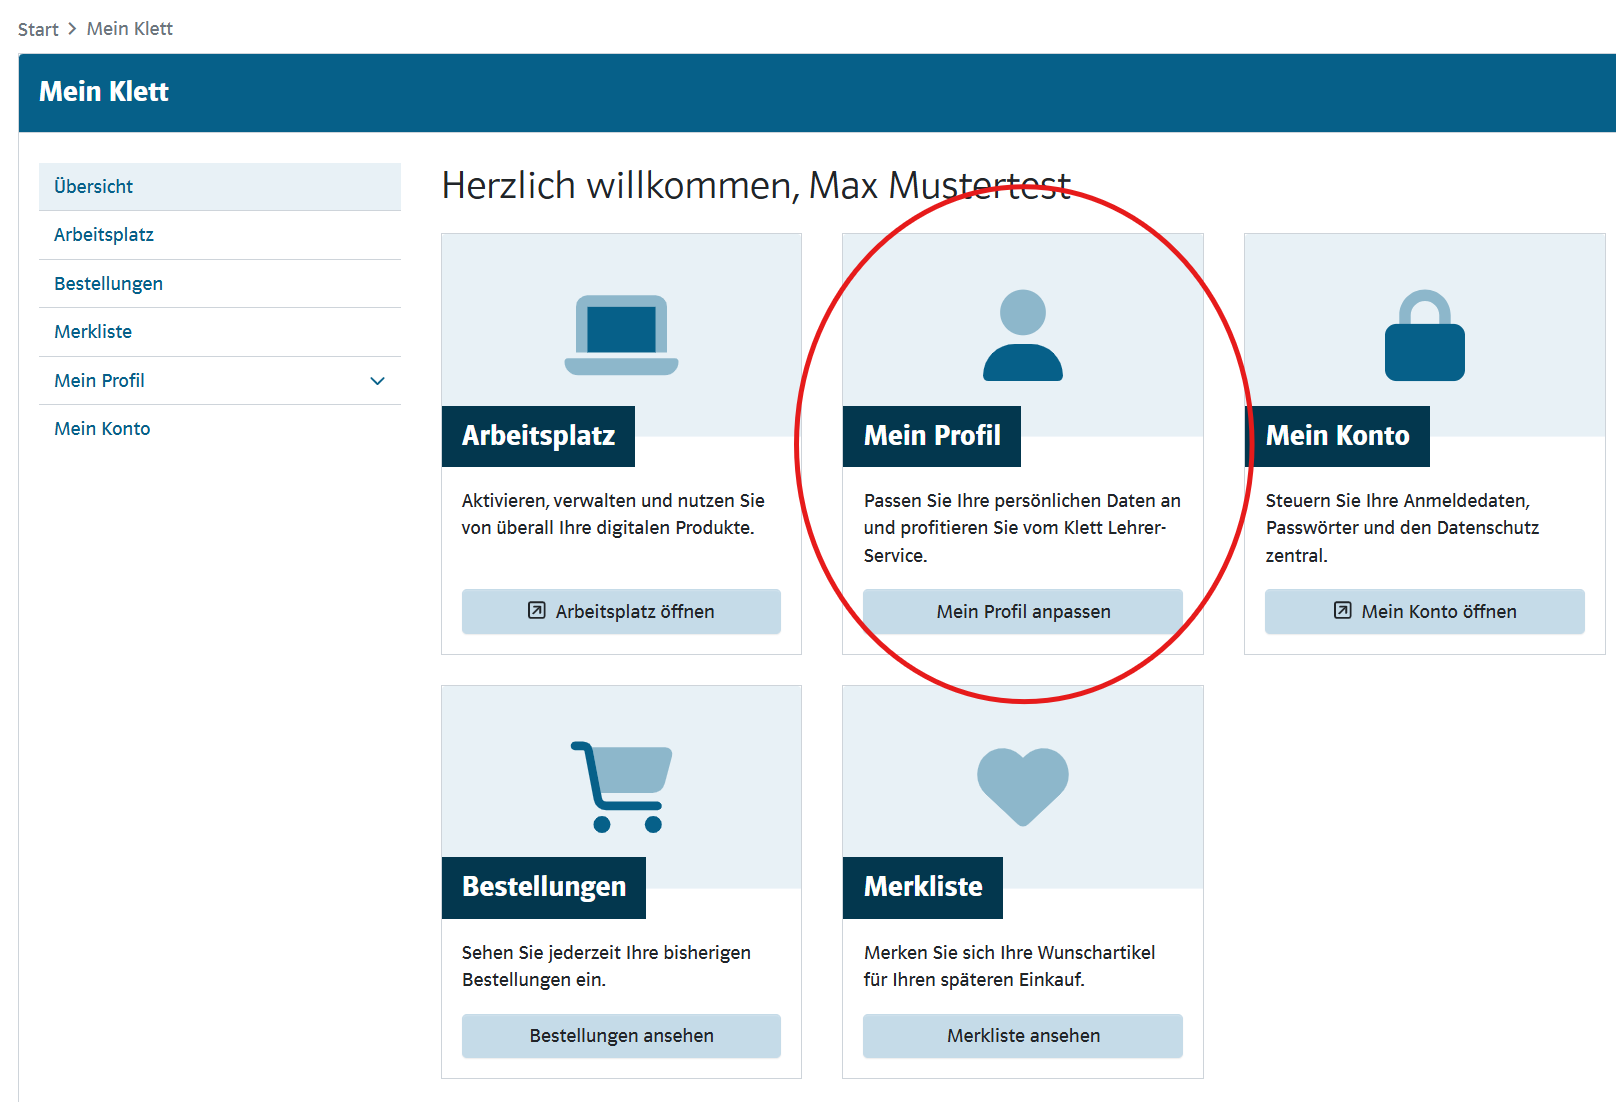Click the heart icon on Merkliste card
Image resolution: width=1616 pixels, height=1102 pixels.
pos(1022,785)
